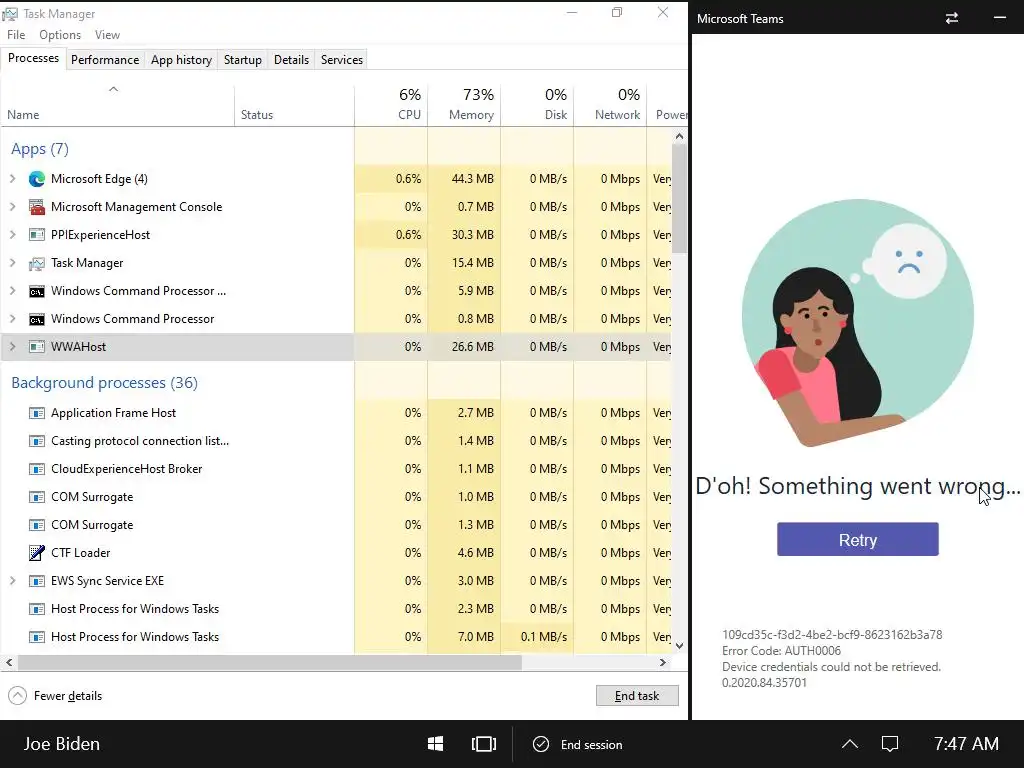The image size is (1024, 768).
Task: Switch to the Startup tab
Action: point(243,59)
